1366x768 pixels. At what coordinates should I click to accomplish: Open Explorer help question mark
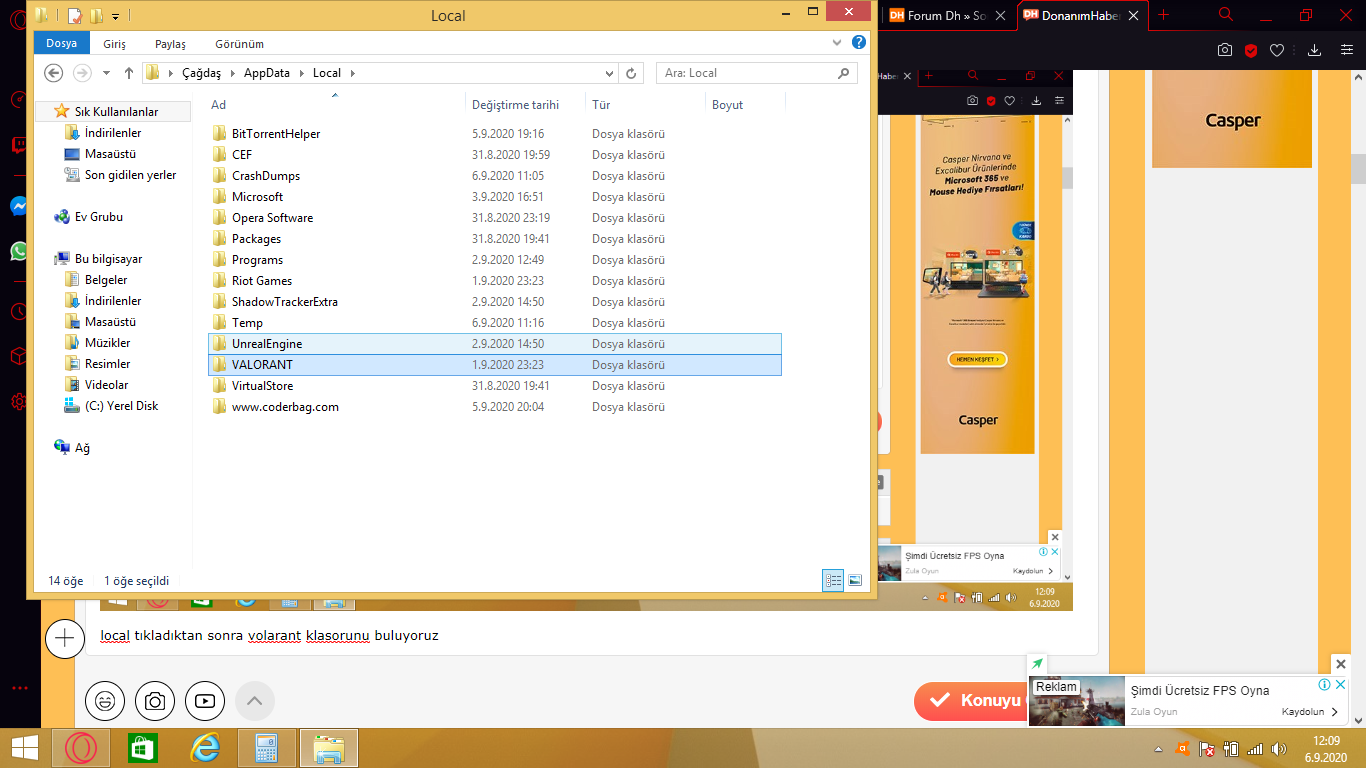pyautogui.click(x=858, y=43)
